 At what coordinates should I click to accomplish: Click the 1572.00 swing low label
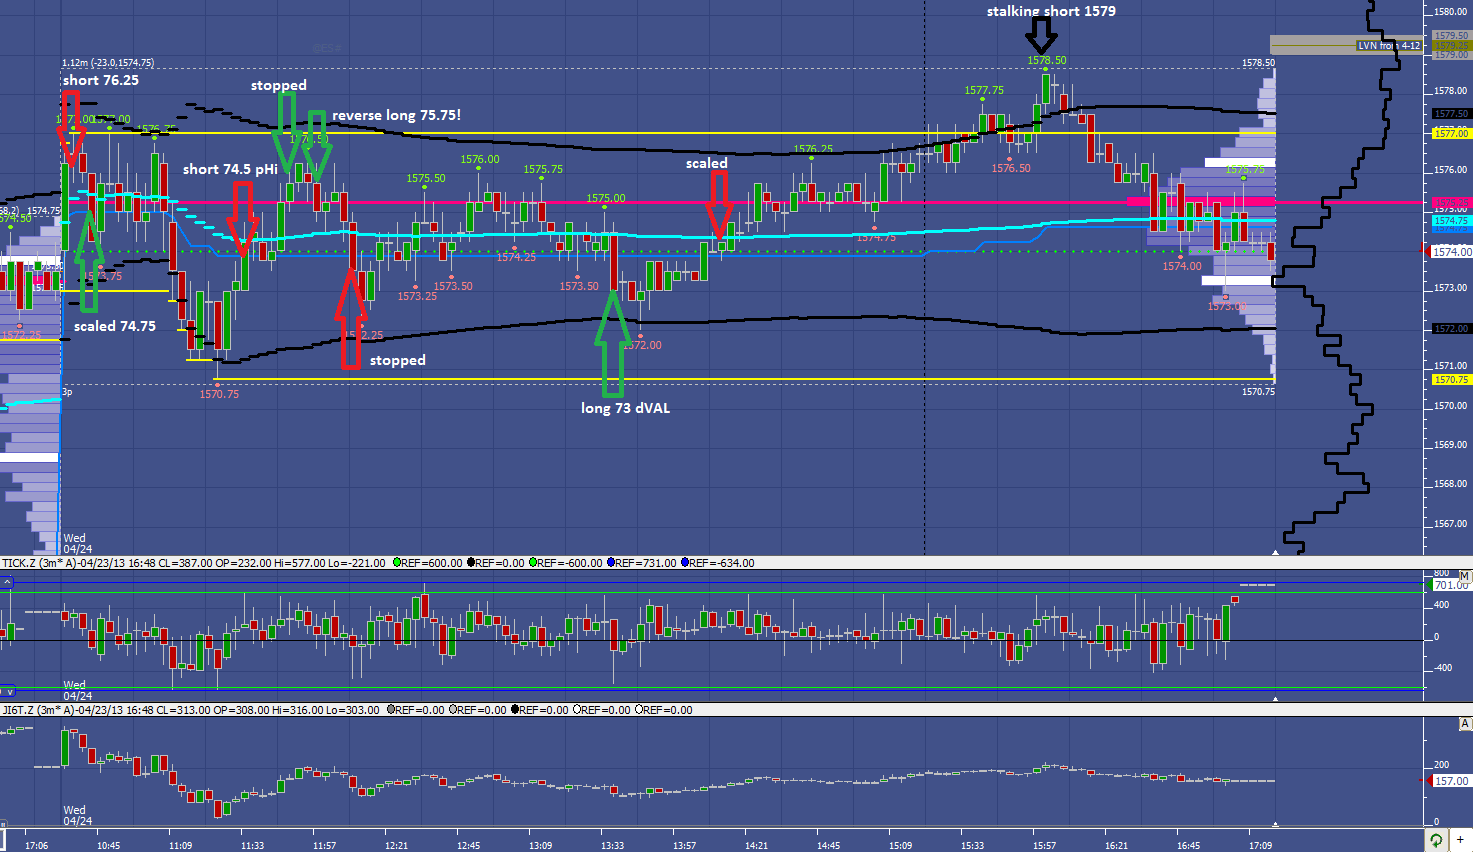(x=644, y=345)
